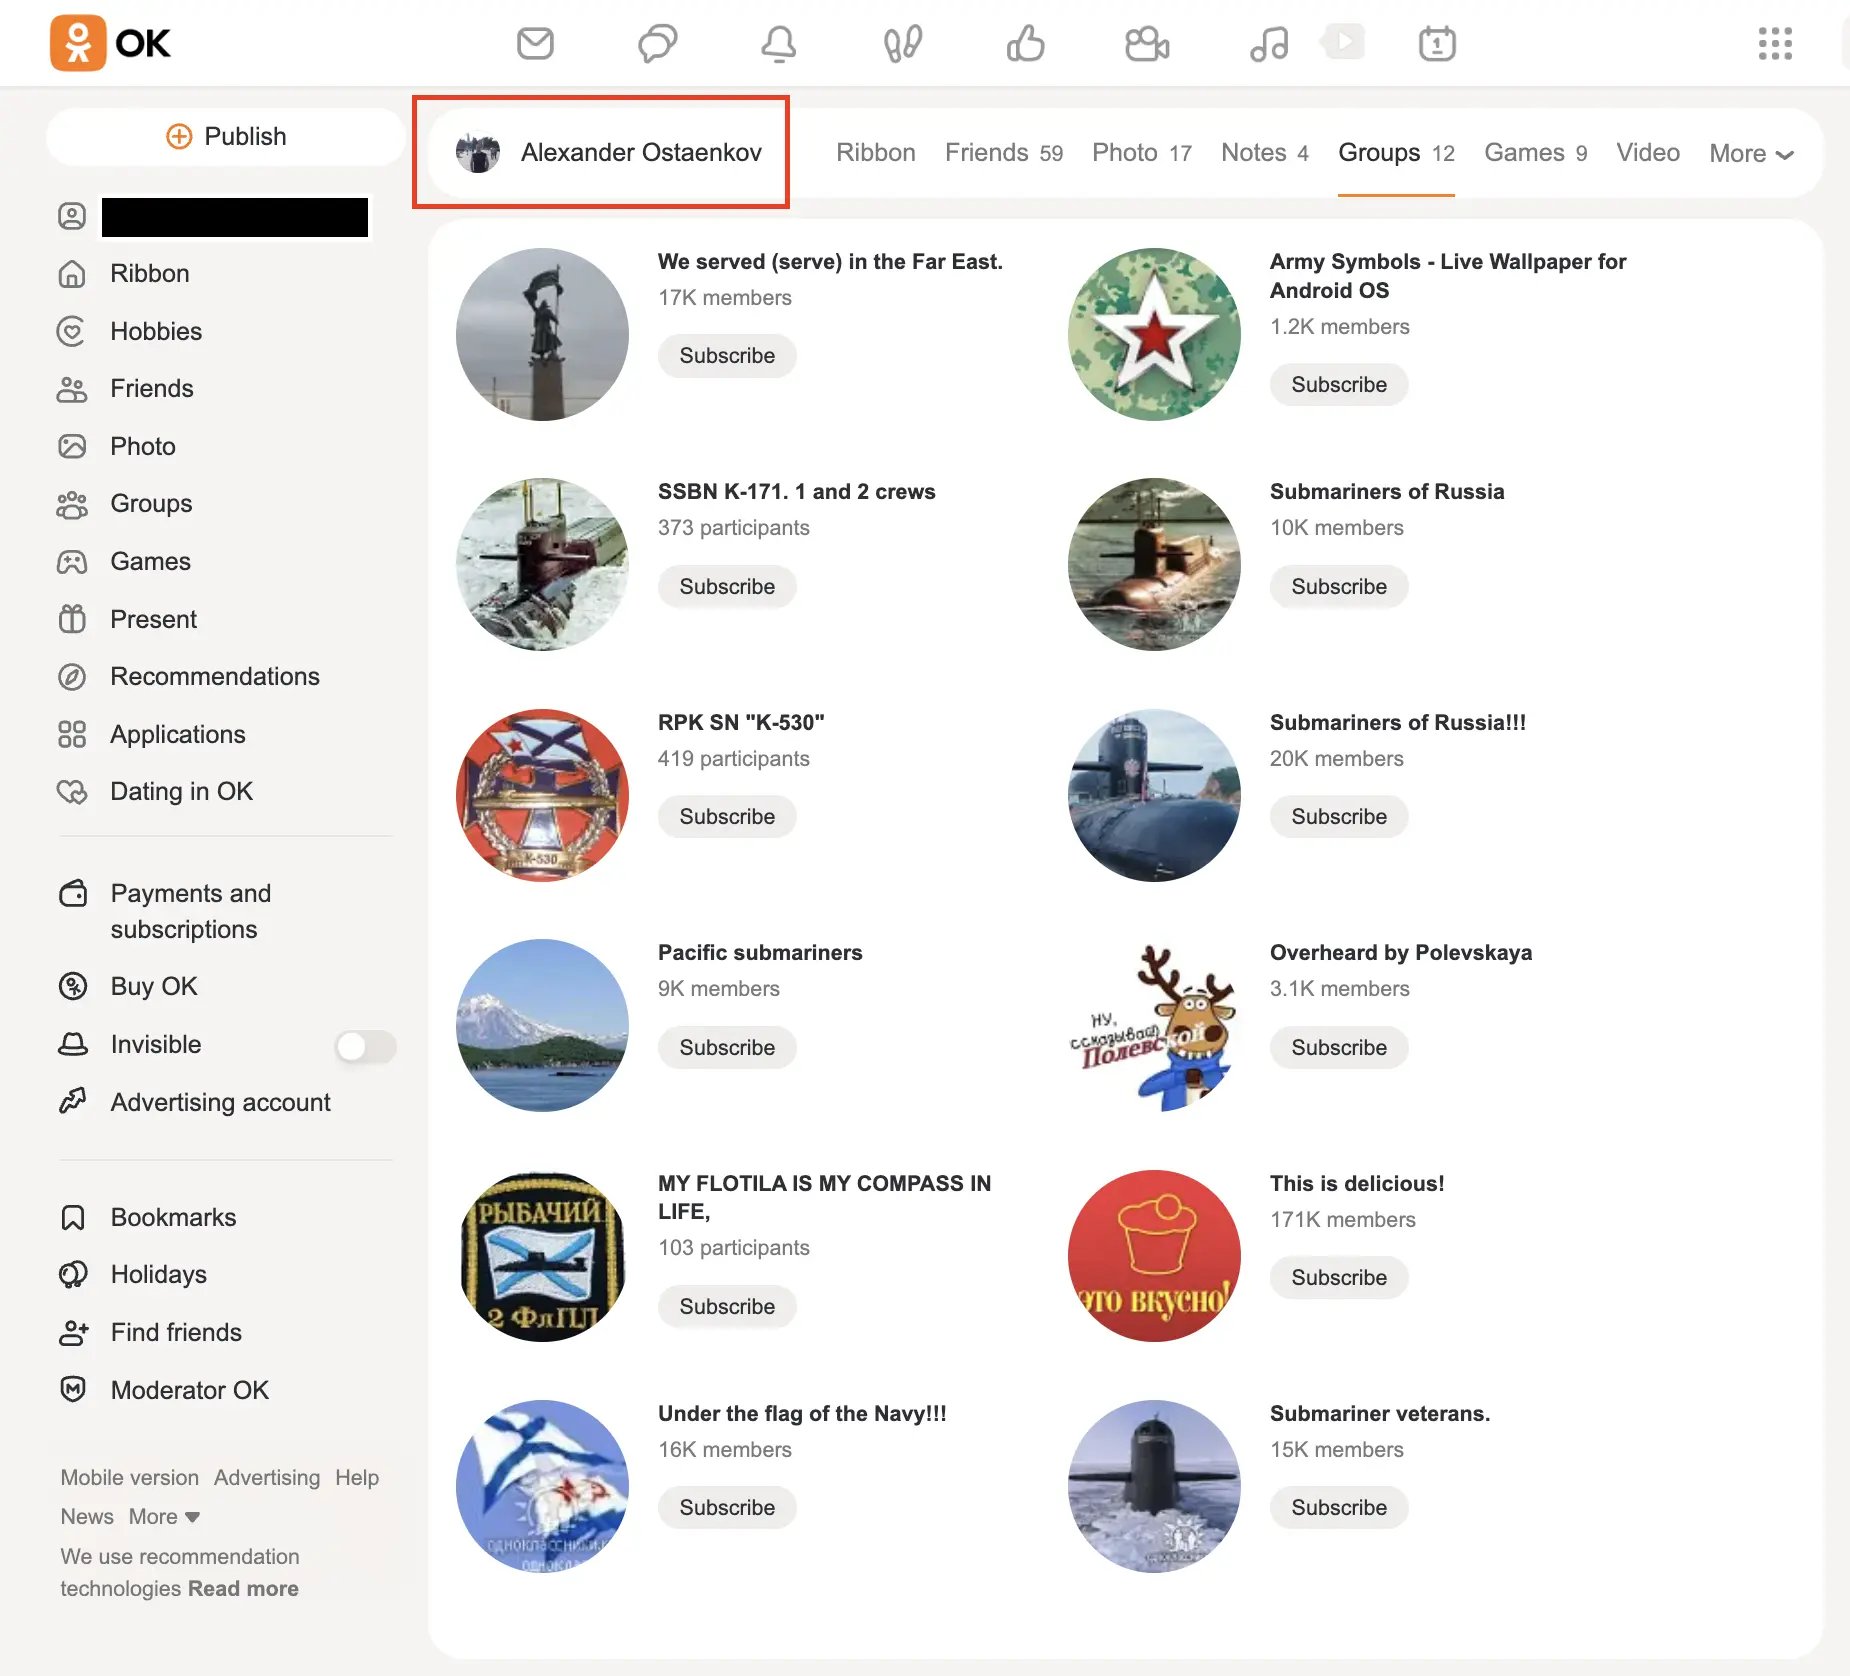Click the OK logo to go home

[110, 42]
